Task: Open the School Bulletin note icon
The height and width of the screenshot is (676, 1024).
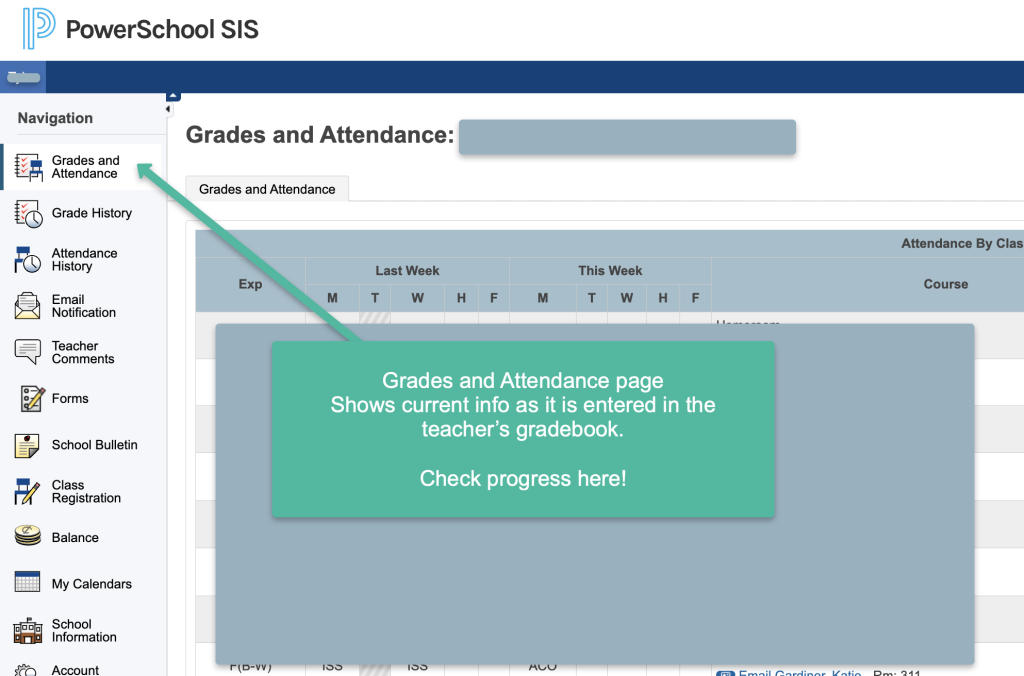Action: click(x=27, y=445)
